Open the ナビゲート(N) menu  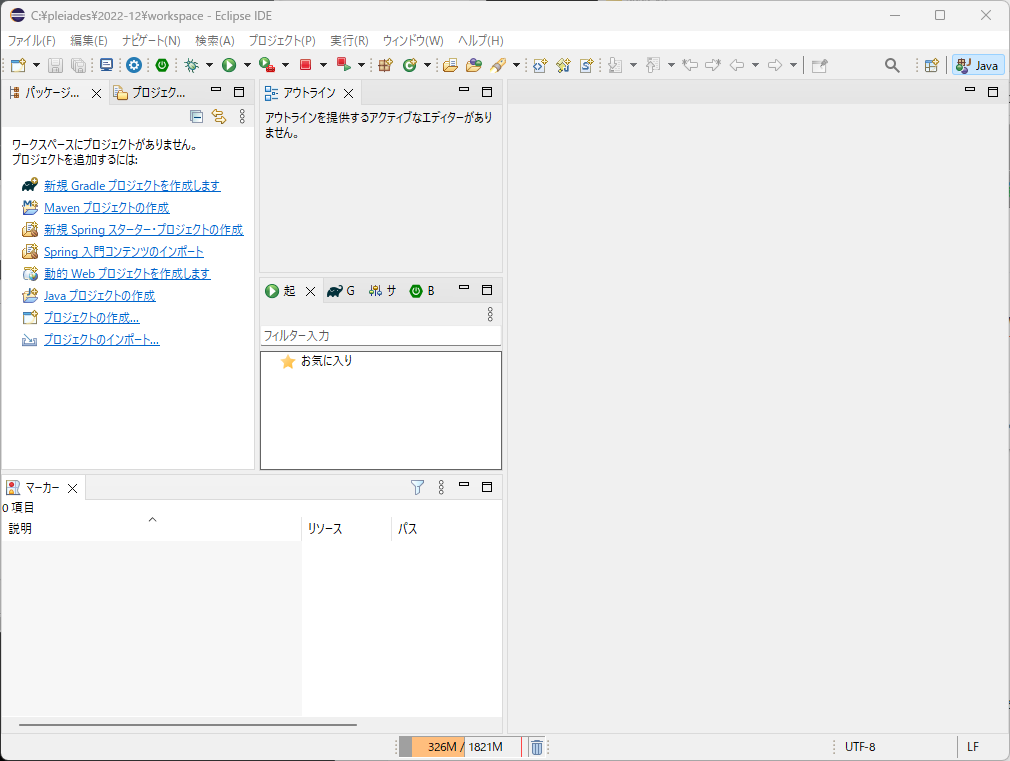click(151, 41)
